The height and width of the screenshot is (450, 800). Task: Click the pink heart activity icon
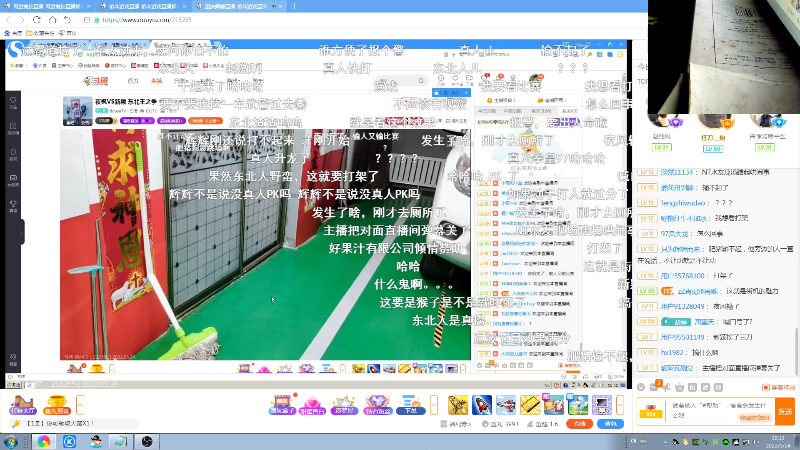(312, 405)
